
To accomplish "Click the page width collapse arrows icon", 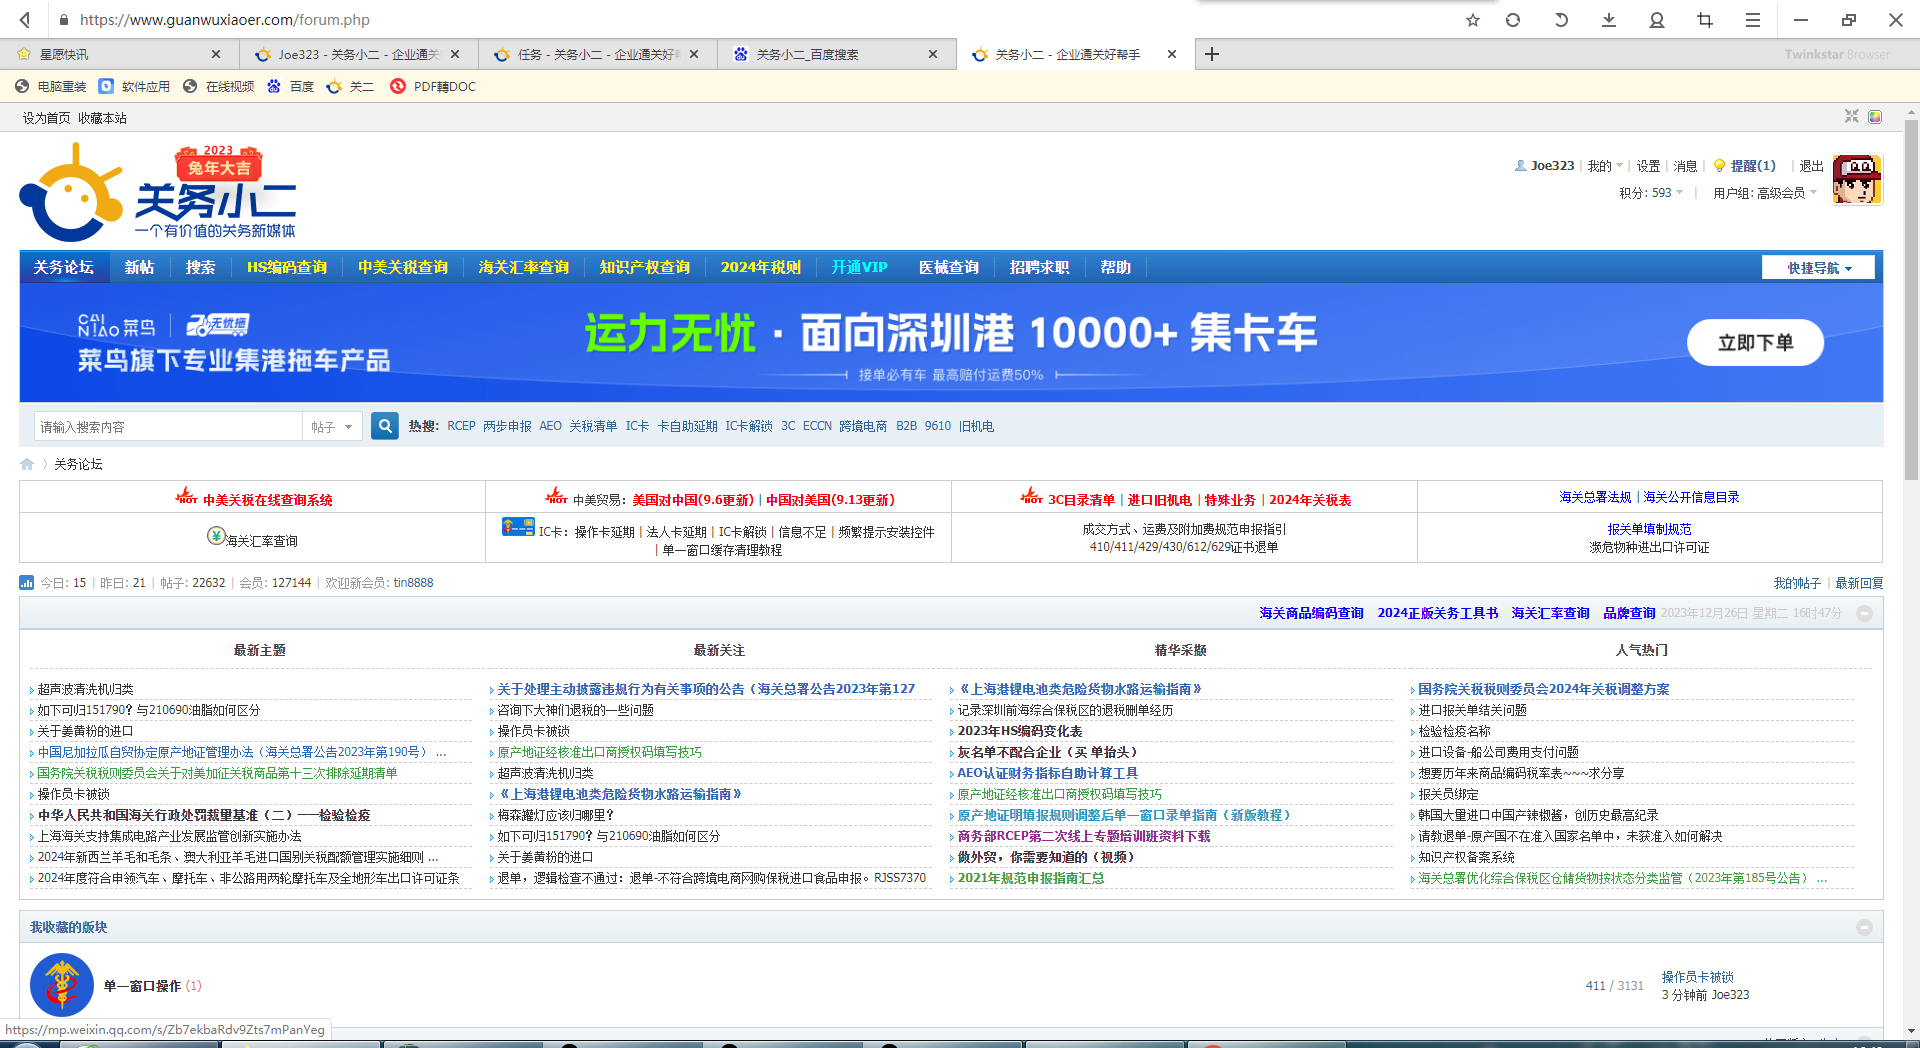I will (1852, 117).
